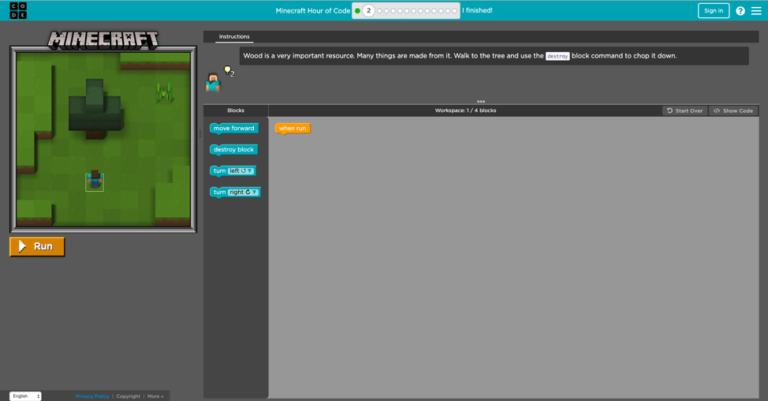Click the Sign in button
The image size is (768, 401).
pos(713,11)
